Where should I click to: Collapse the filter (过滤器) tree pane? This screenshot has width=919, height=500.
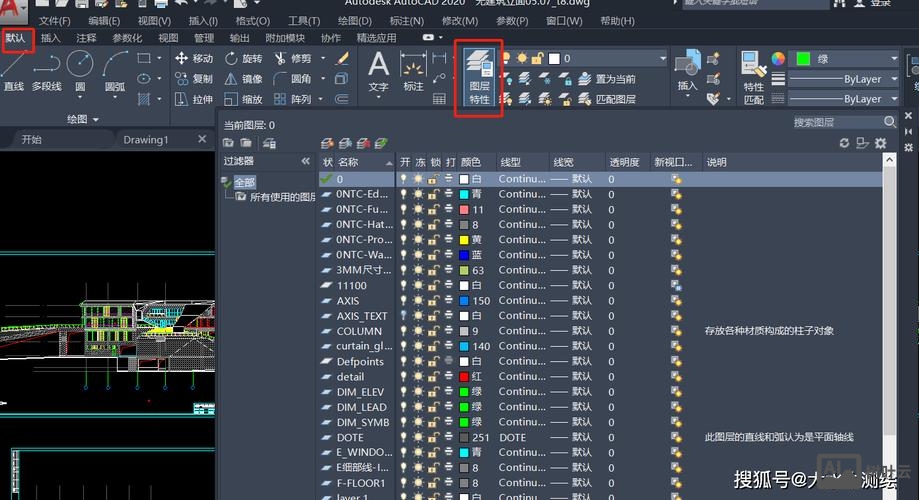click(305, 161)
